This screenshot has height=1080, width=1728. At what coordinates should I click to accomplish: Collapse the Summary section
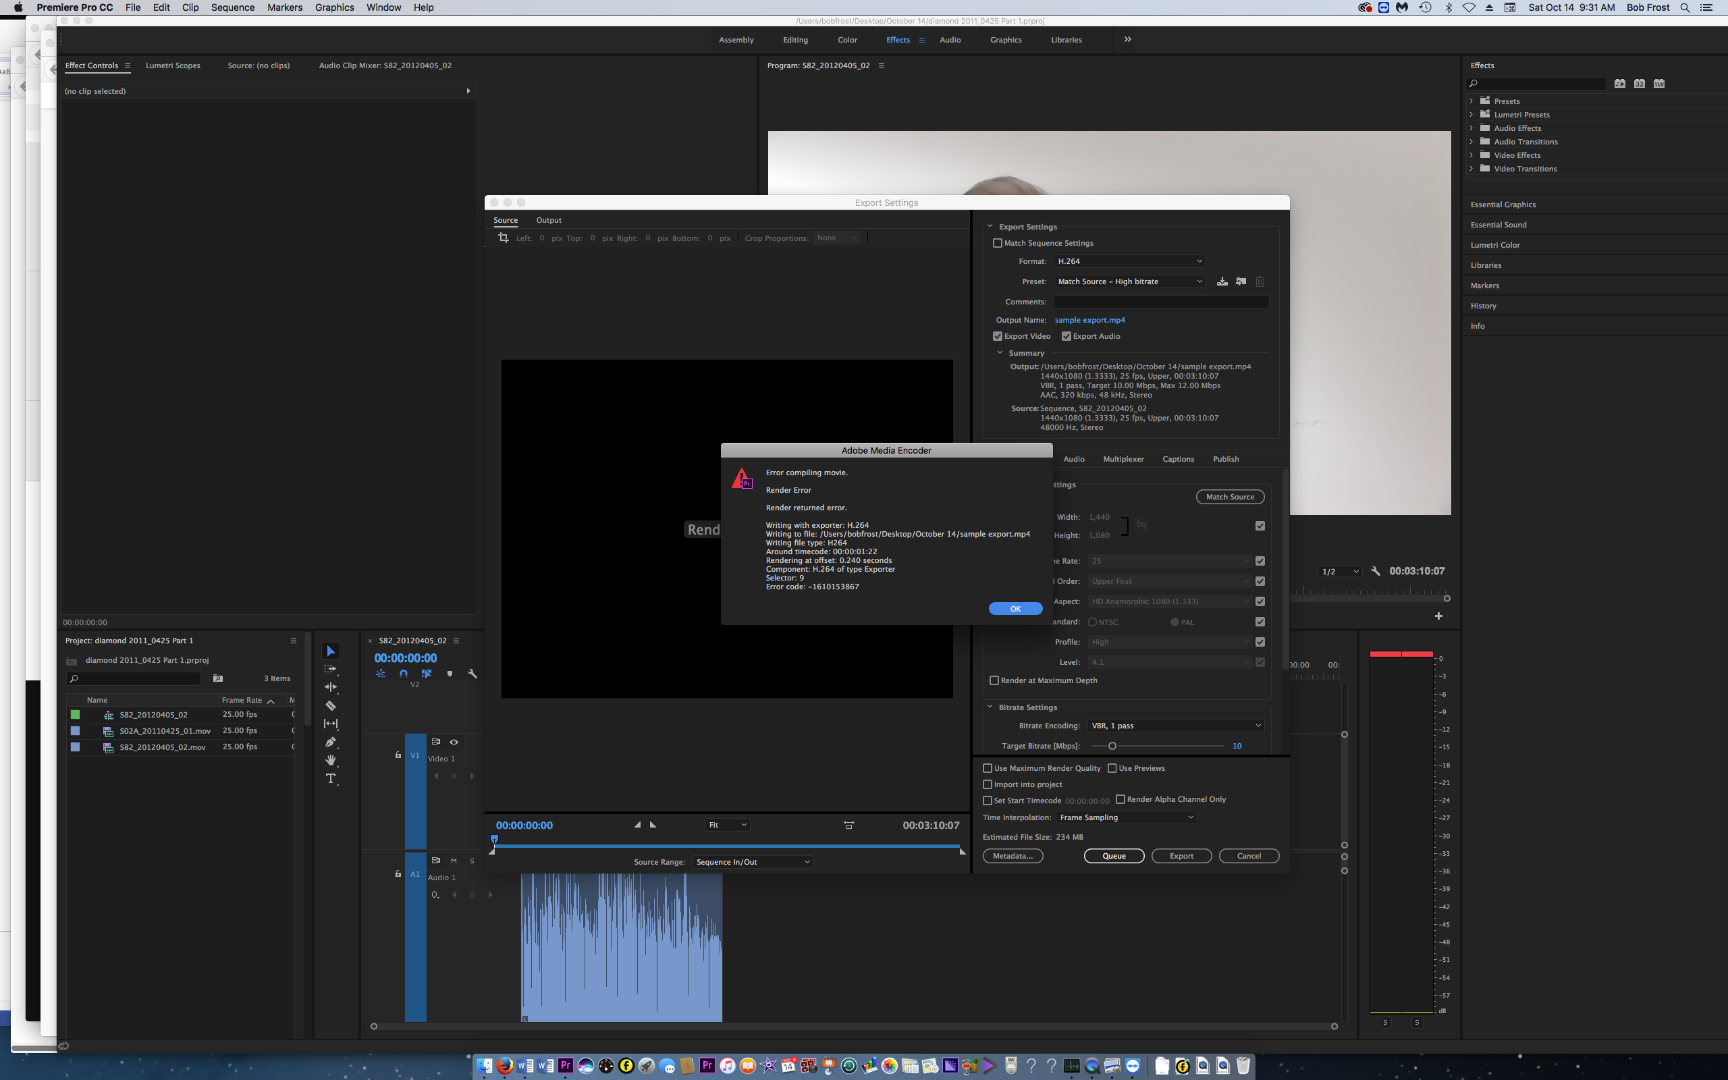[x=999, y=353]
